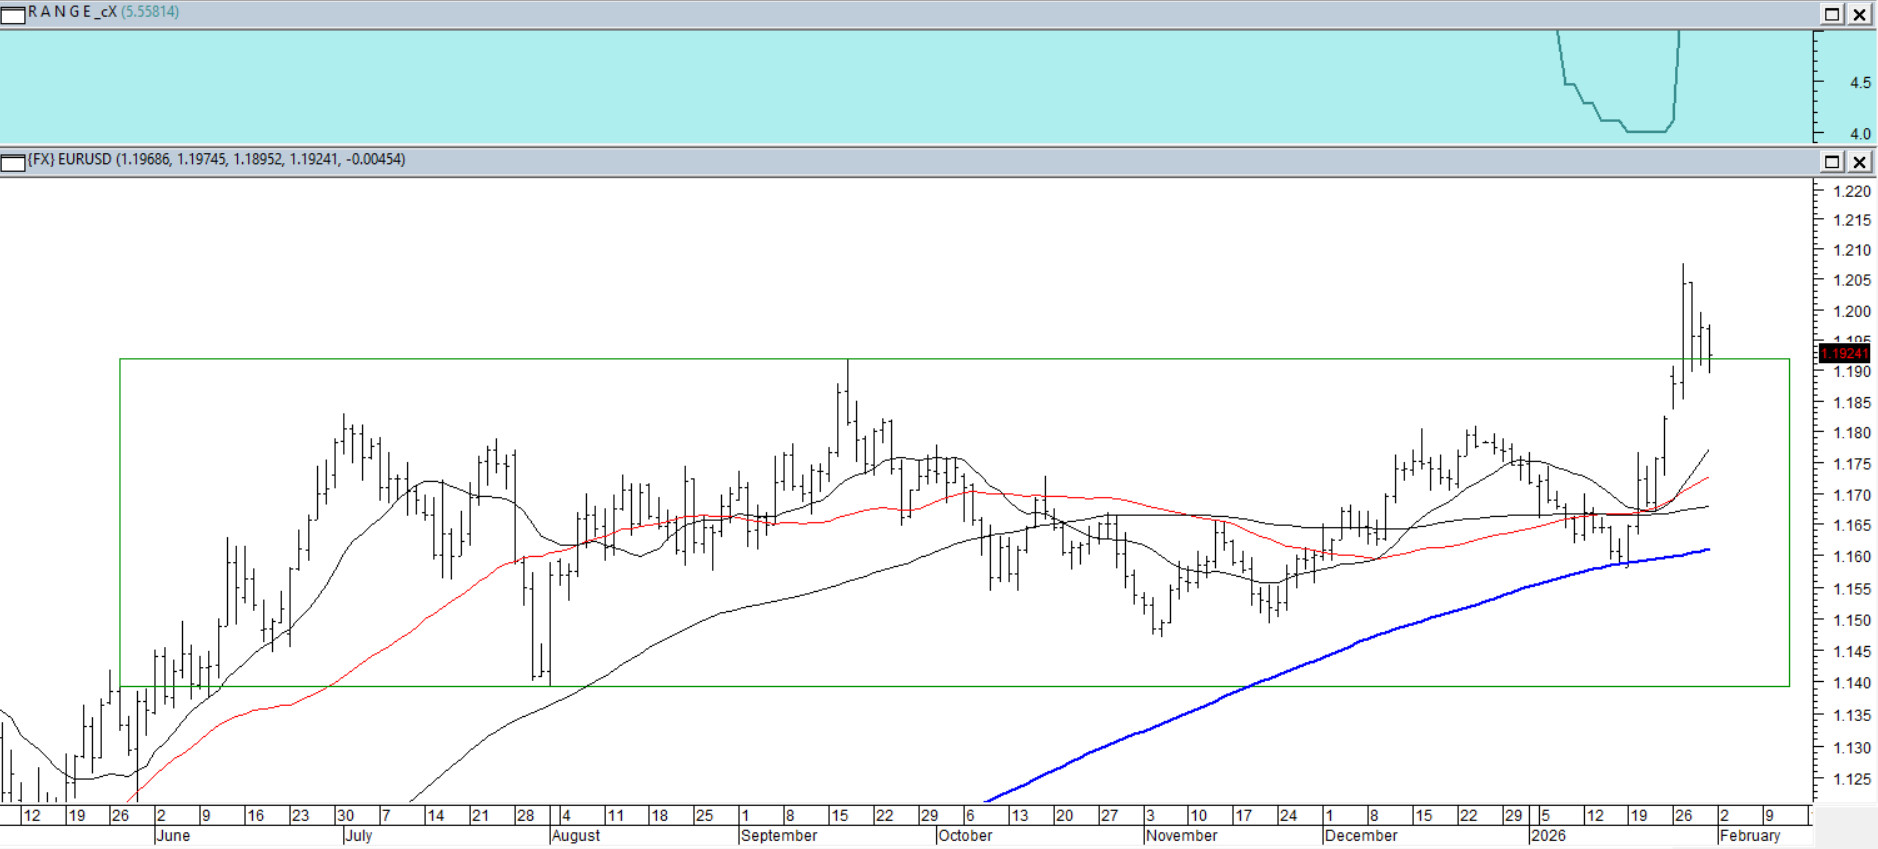Close the EURUSD price chart pane
Screen dimensions: 1878x849
point(1859,162)
